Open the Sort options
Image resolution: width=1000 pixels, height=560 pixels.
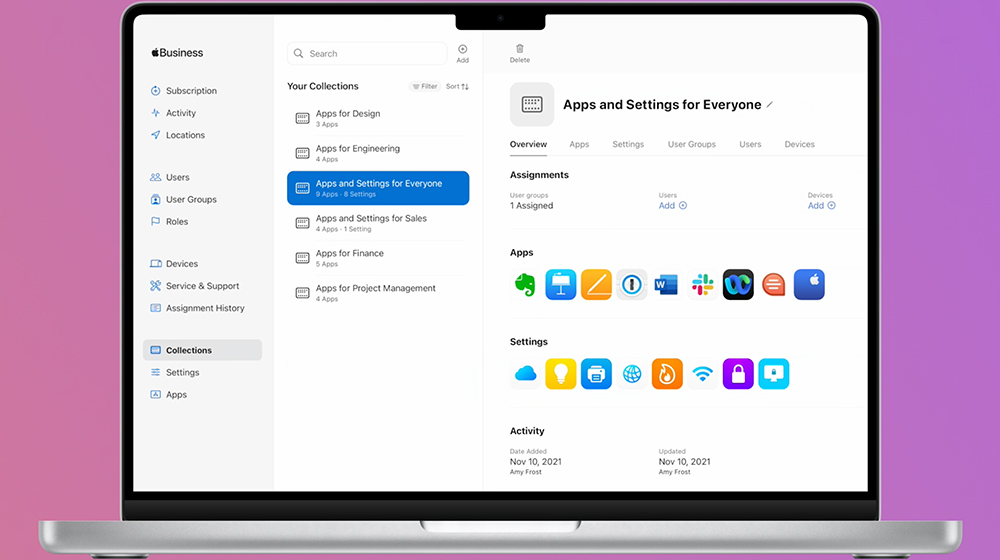tap(457, 86)
